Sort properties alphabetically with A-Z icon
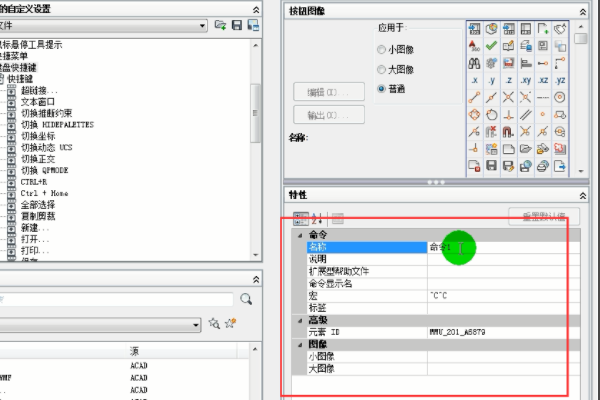600x400 pixels. click(x=317, y=219)
